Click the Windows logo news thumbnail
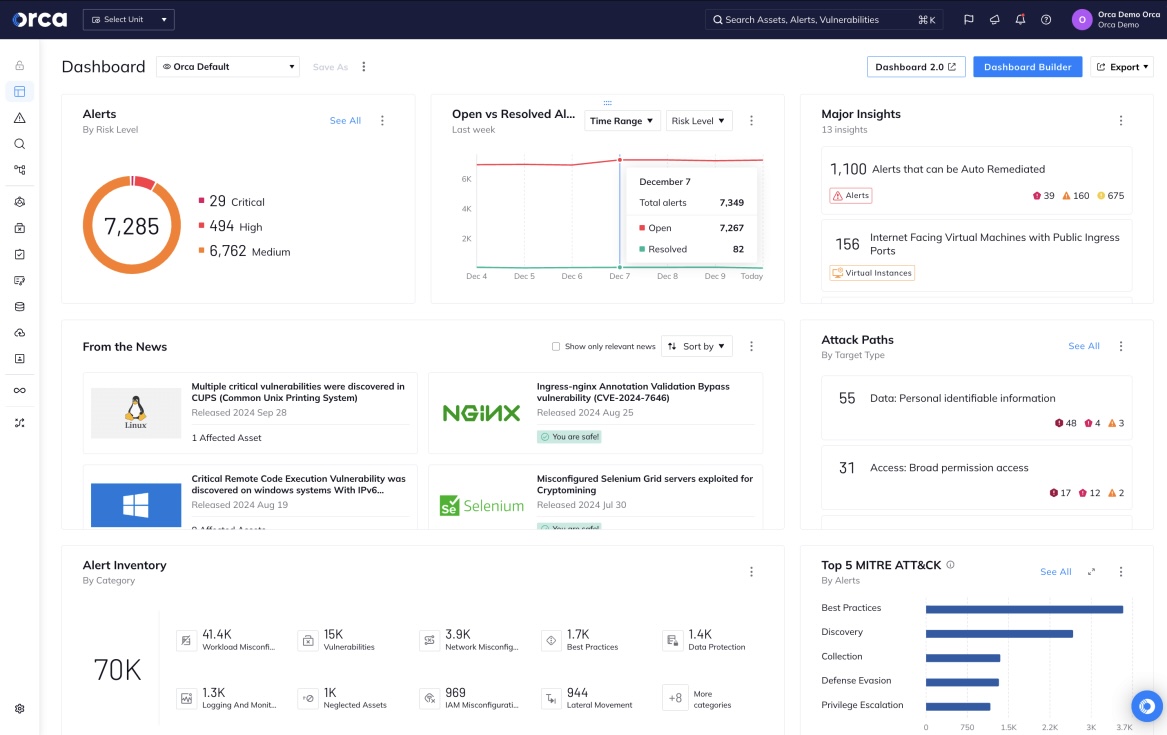 (x=135, y=505)
